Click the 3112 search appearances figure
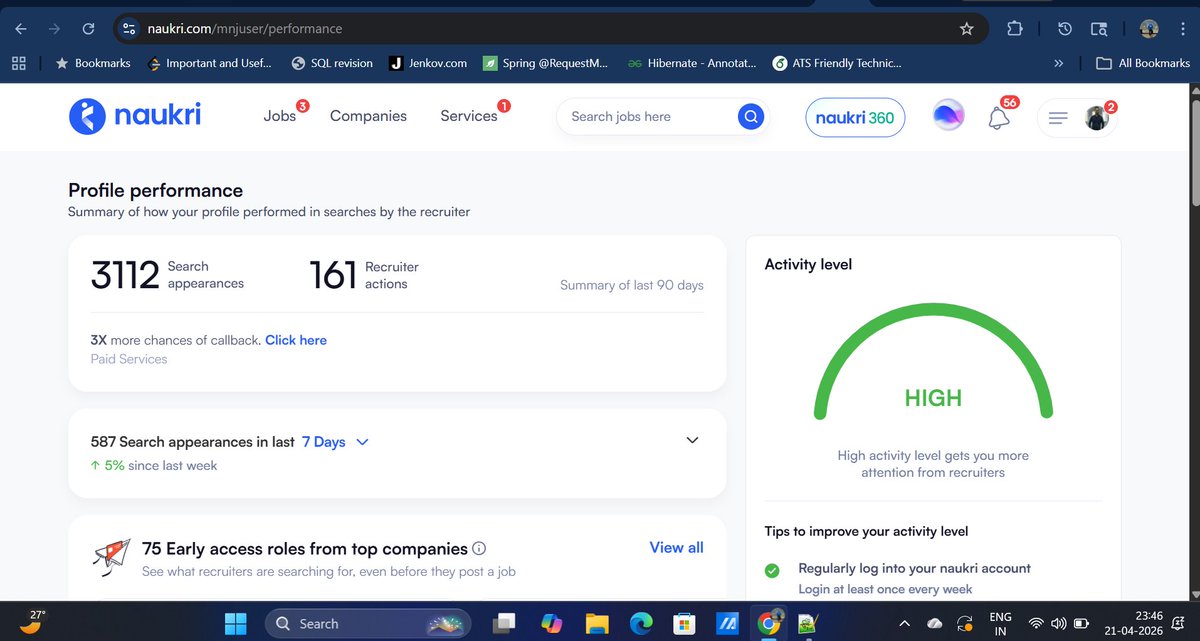 [x=125, y=275]
